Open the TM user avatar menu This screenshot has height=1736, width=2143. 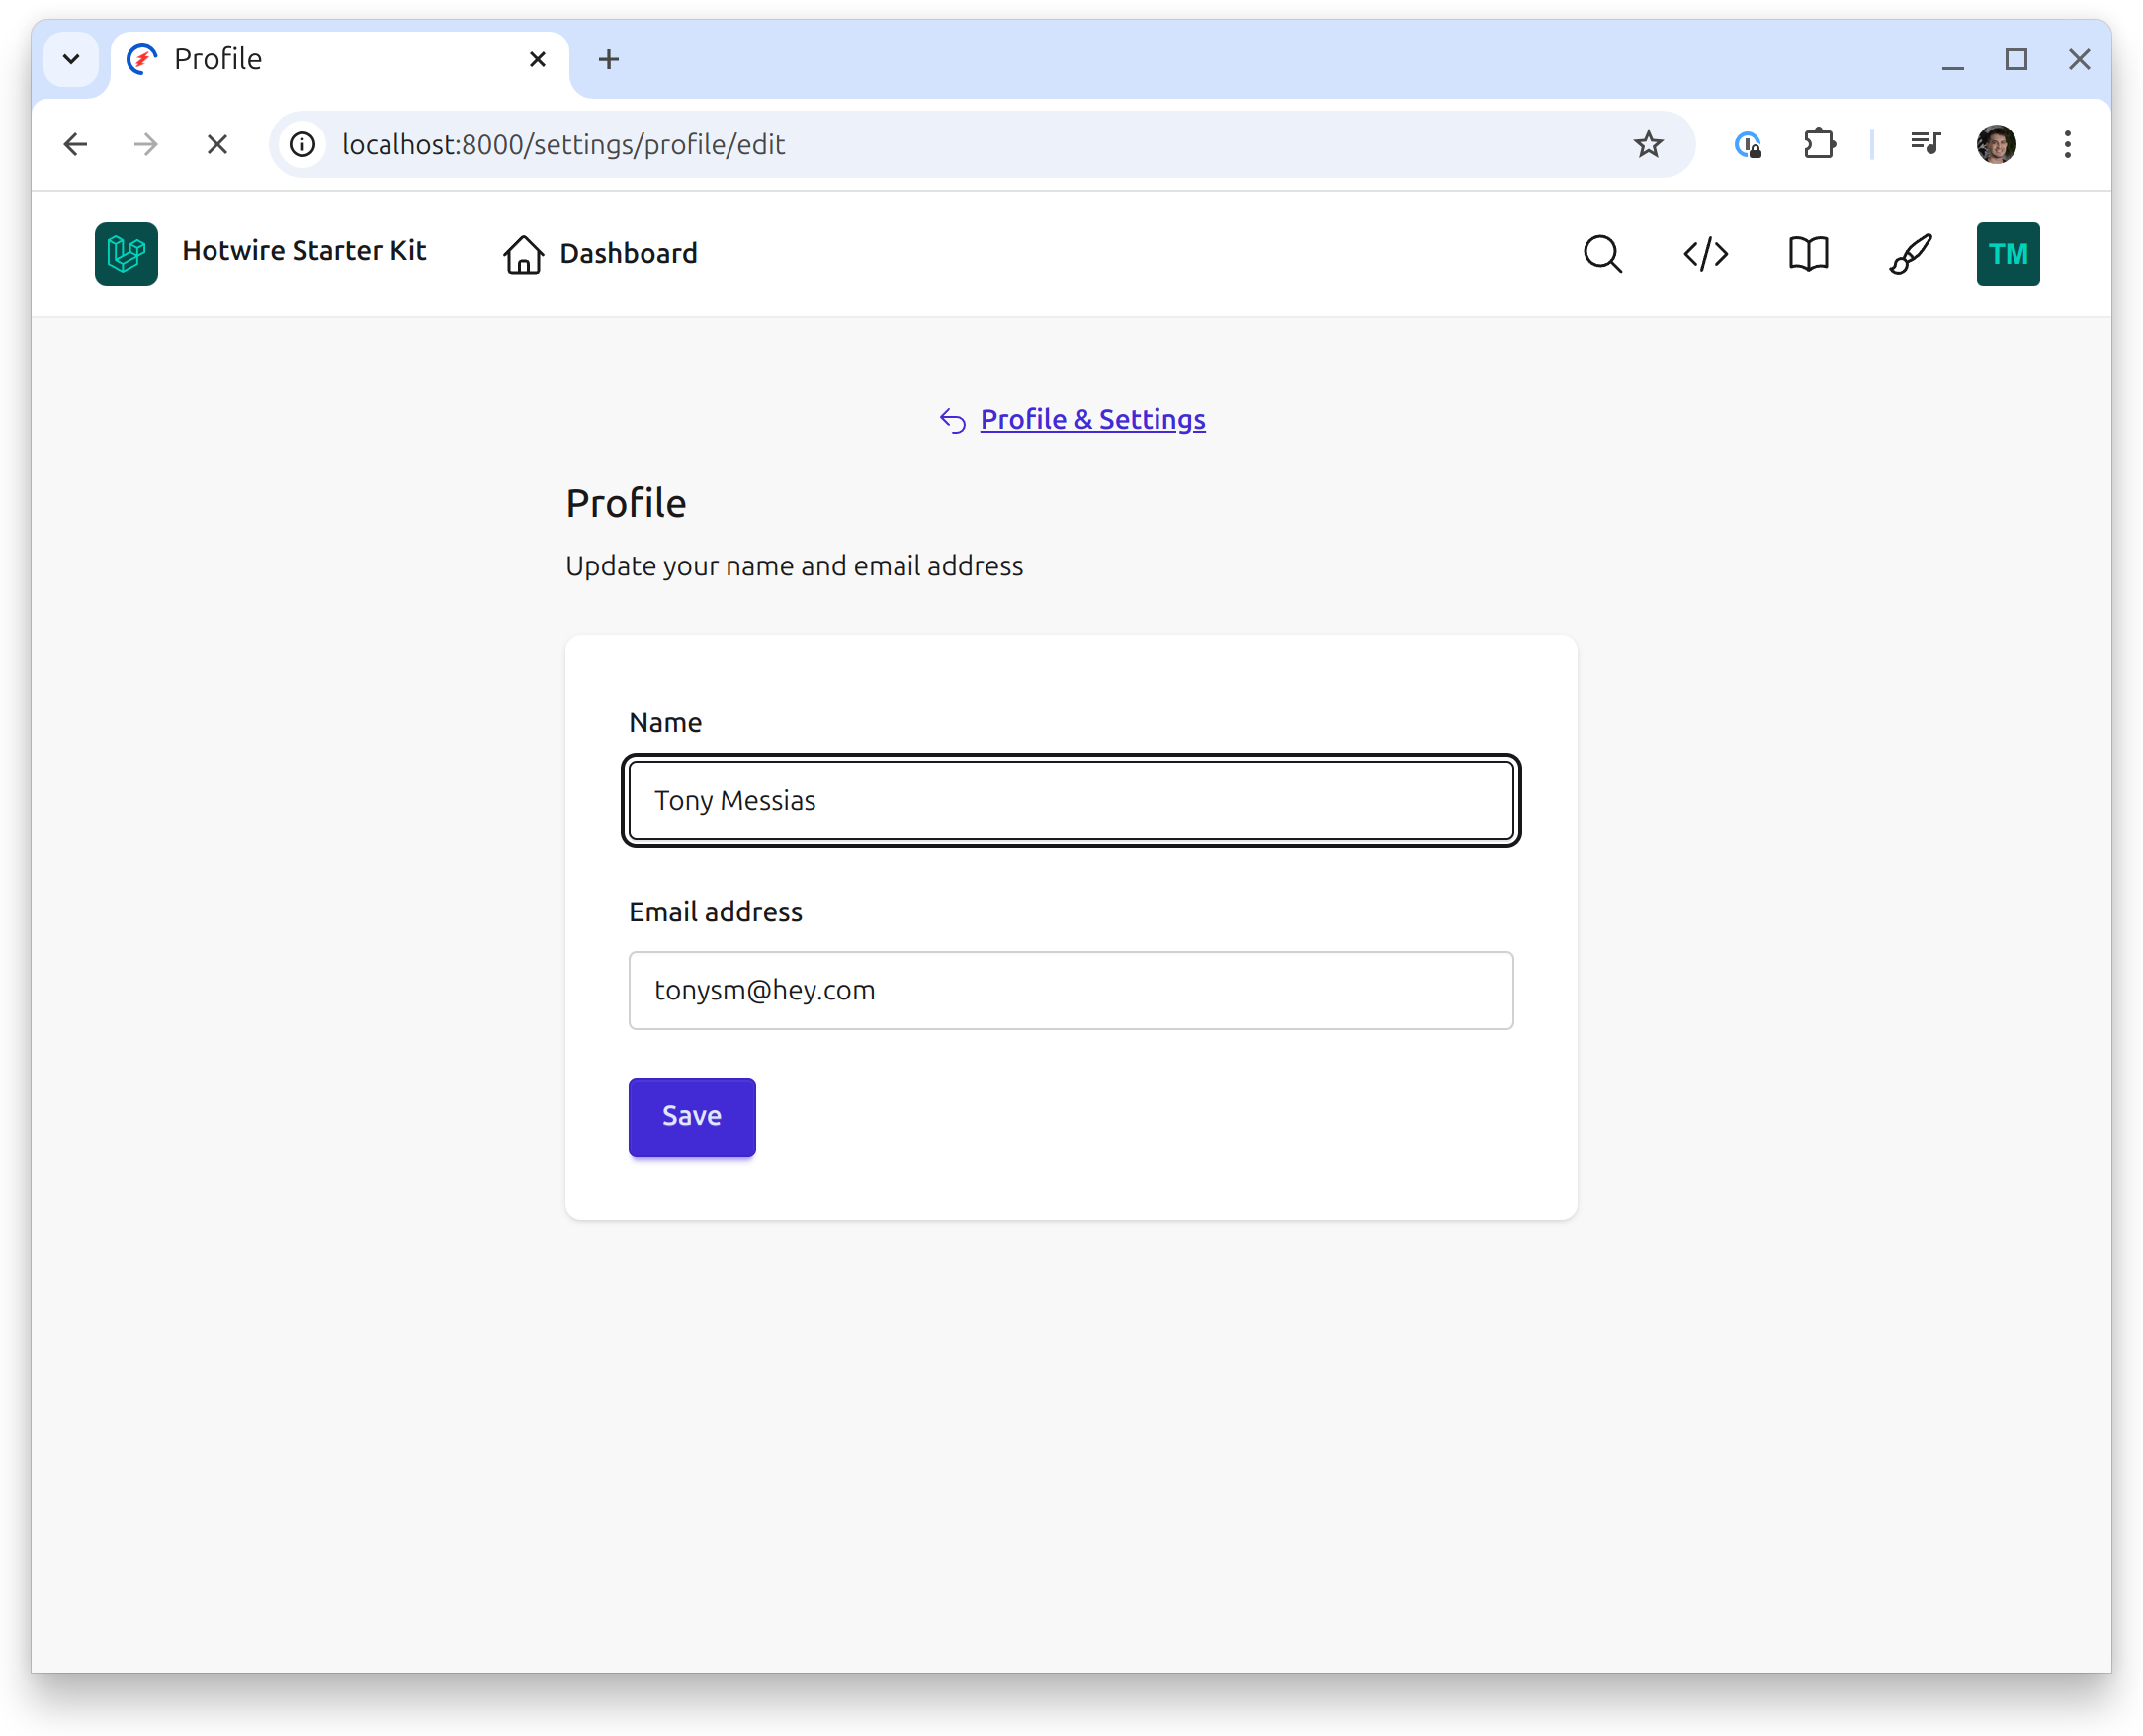click(2007, 254)
